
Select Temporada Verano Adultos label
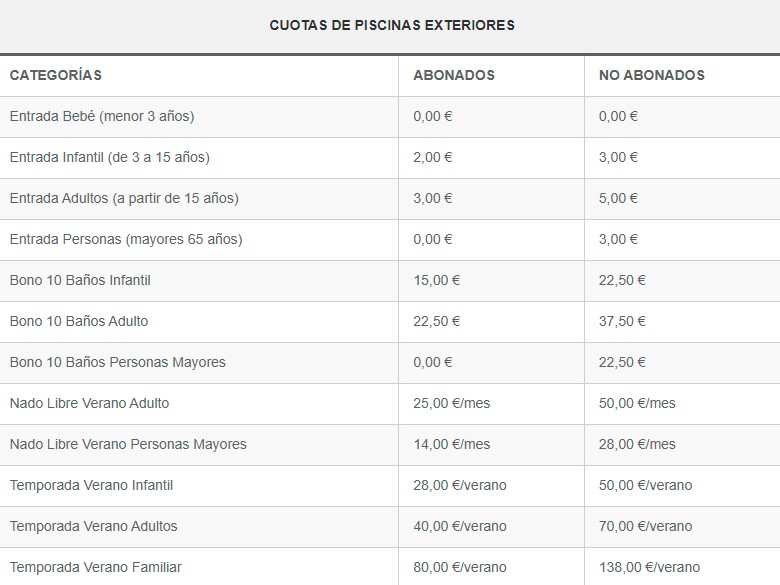click(x=94, y=526)
